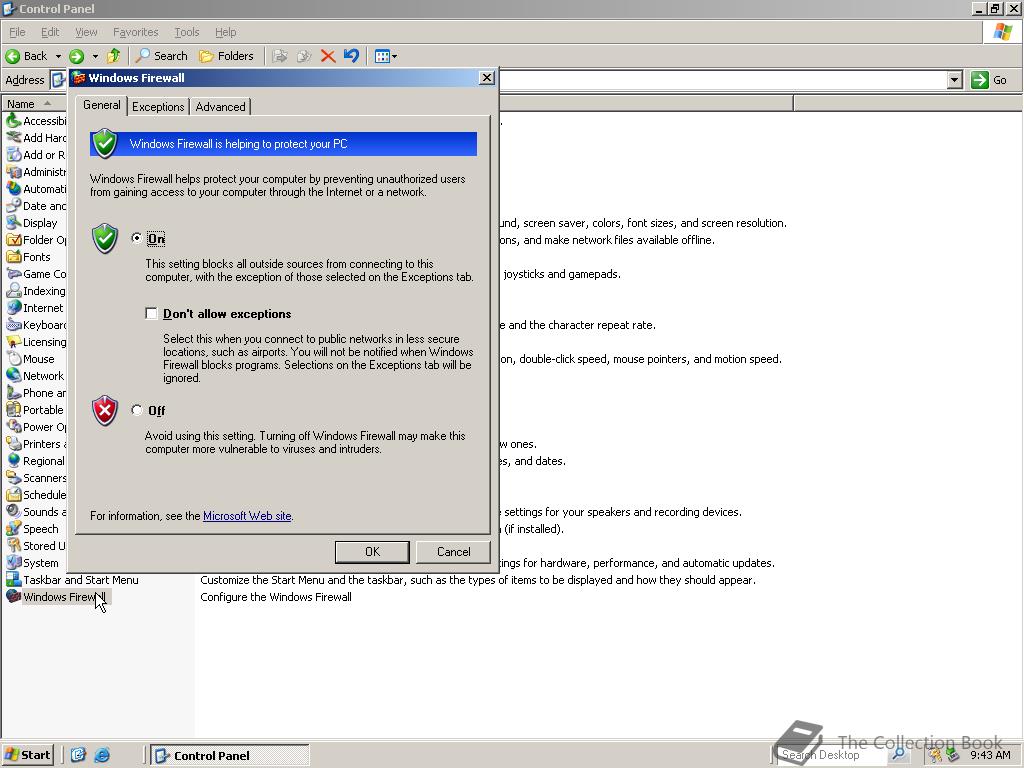Viewport: 1024px width, 768px height.
Task: Open the Microsoft Web site link
Action: click(247, 516)
